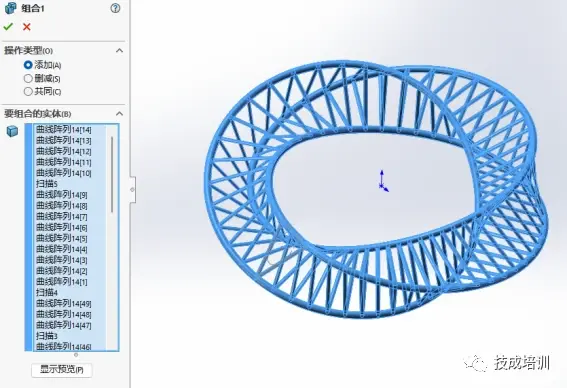Select the 共同(C) operation type
The width and height of the screenshot is (567, 388).
[28, 91]
